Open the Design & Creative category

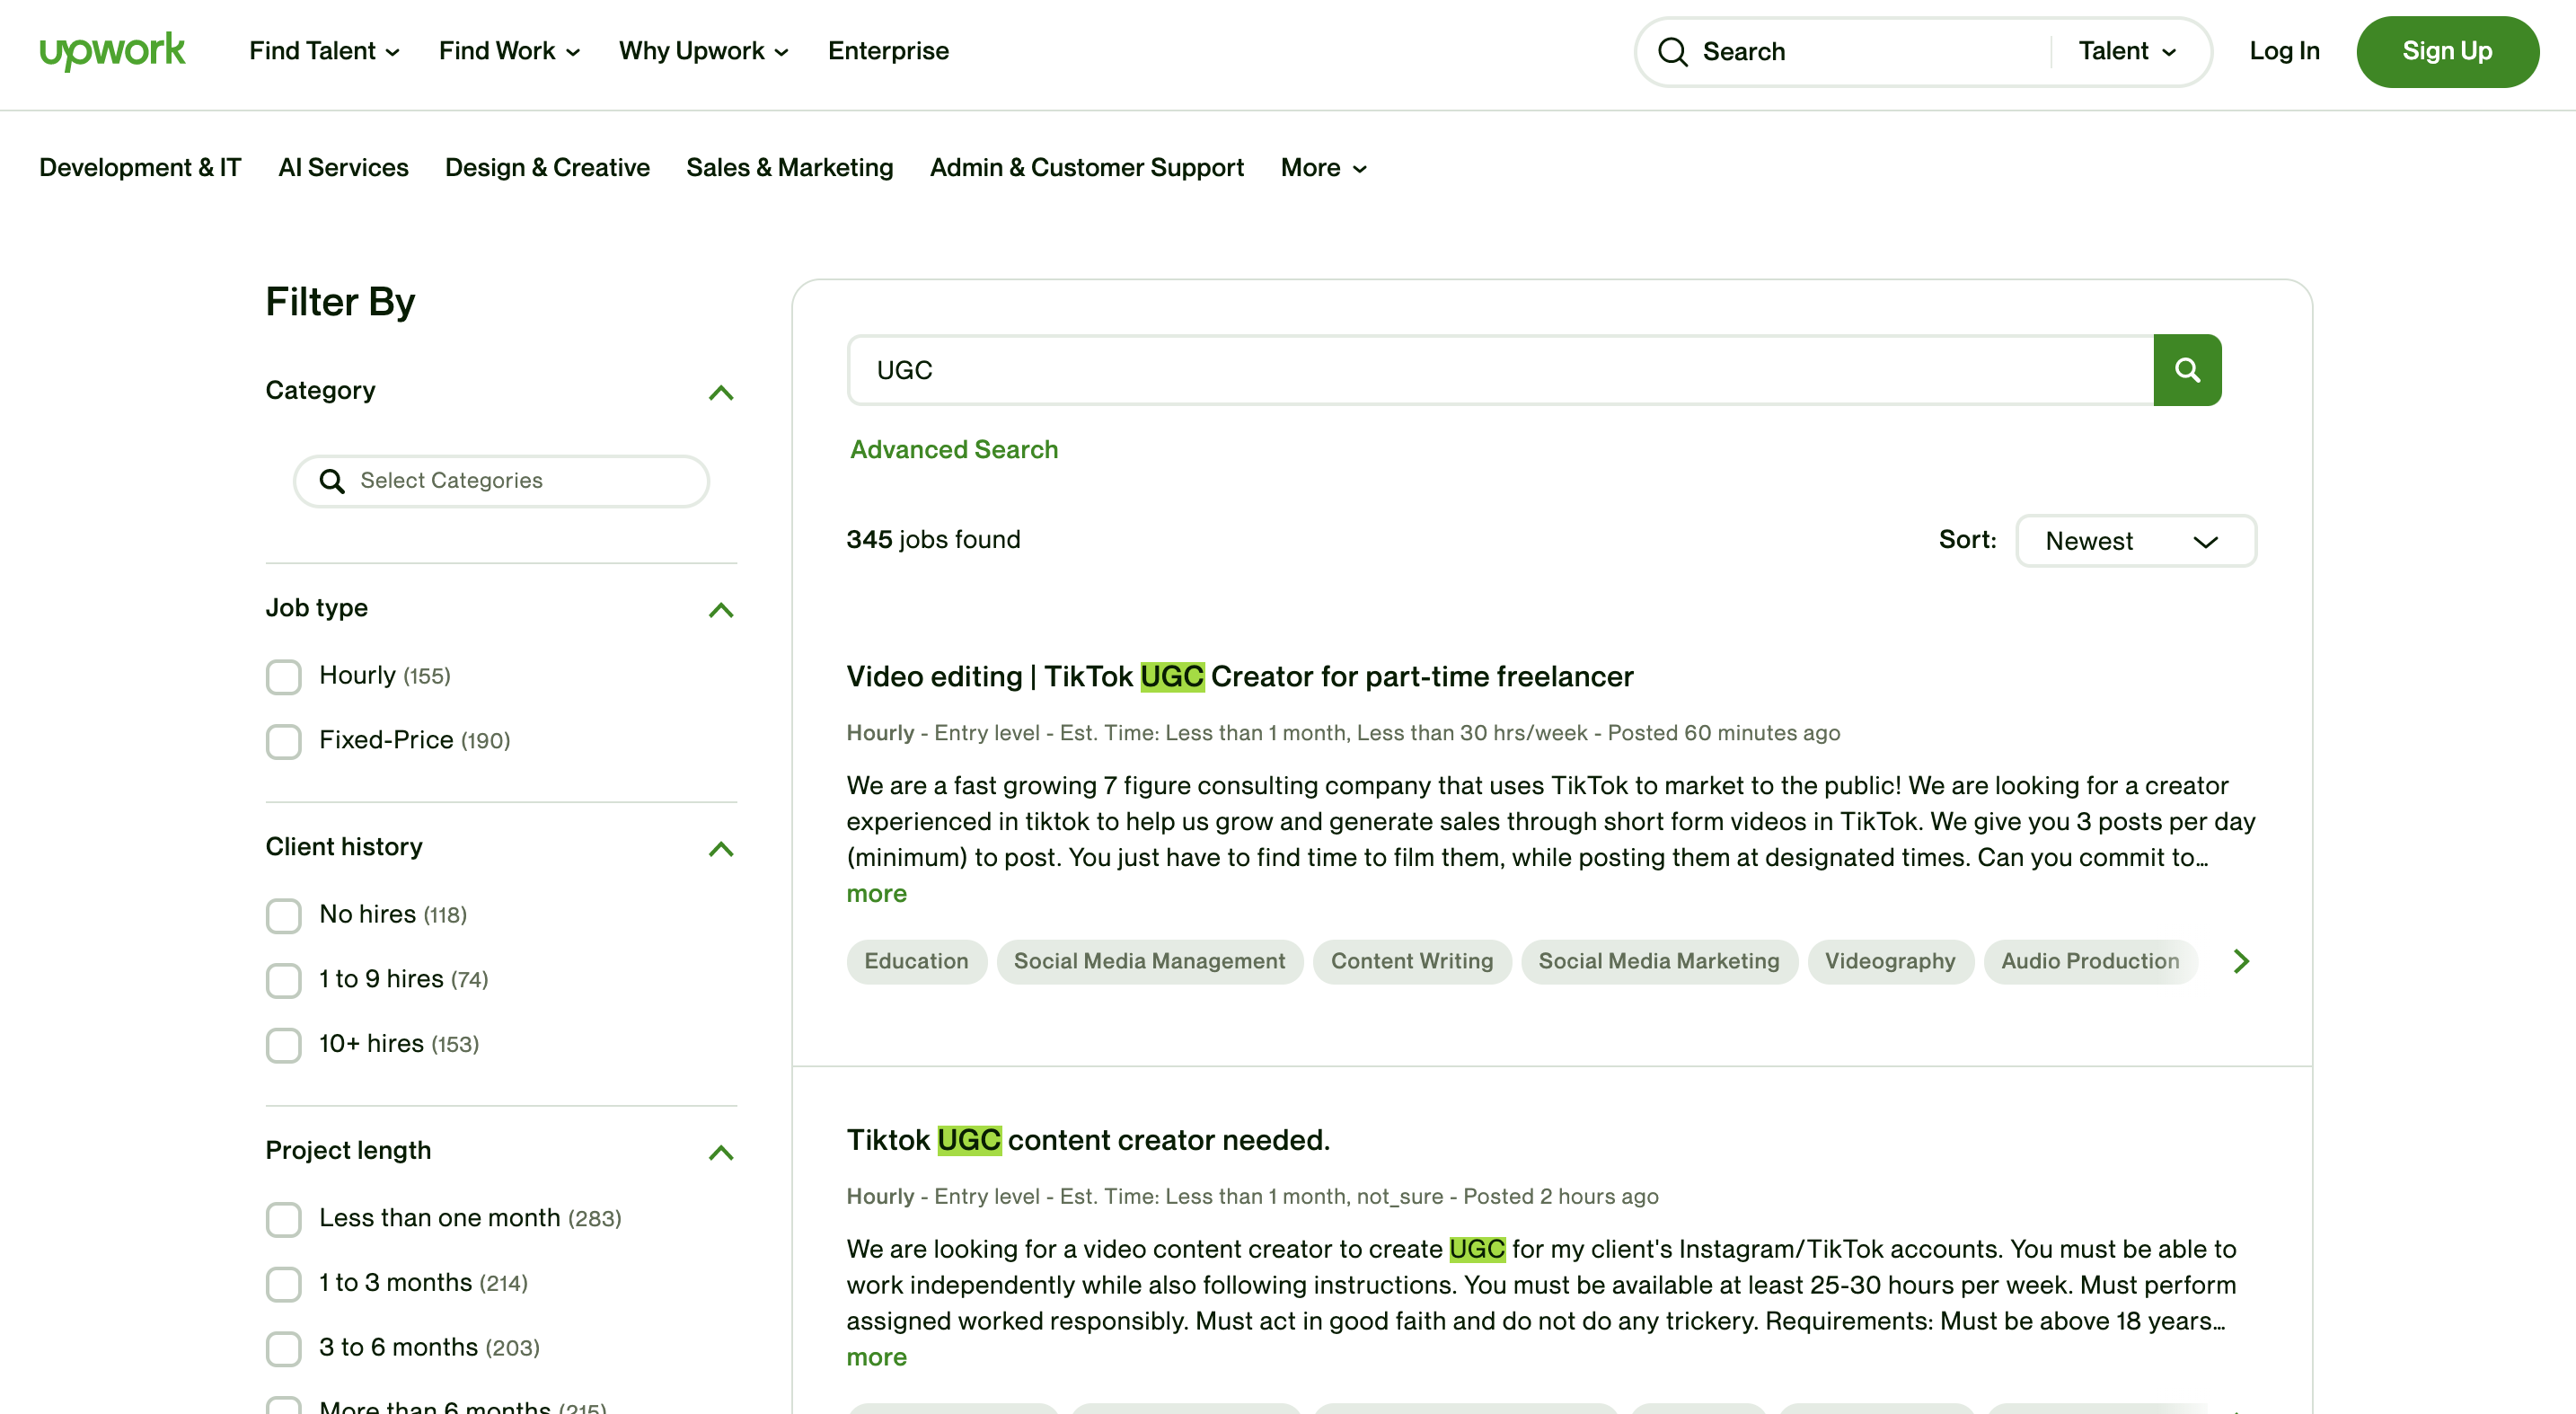coord(547,167)
